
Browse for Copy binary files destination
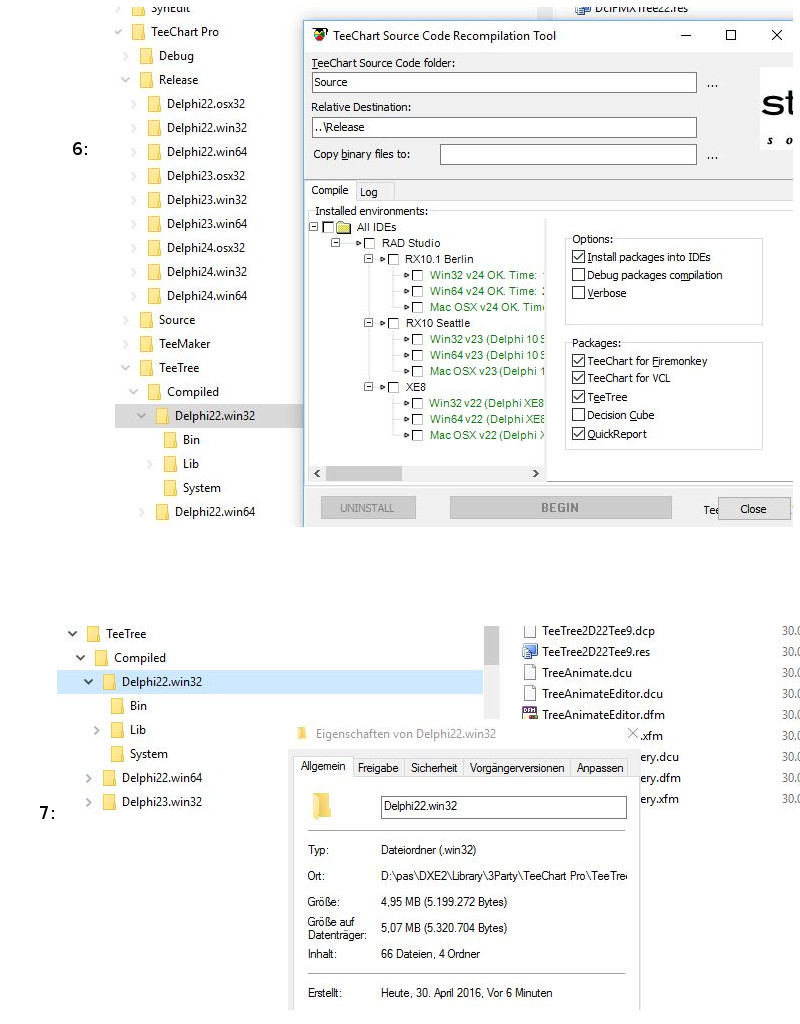click(x=712, y=156)
